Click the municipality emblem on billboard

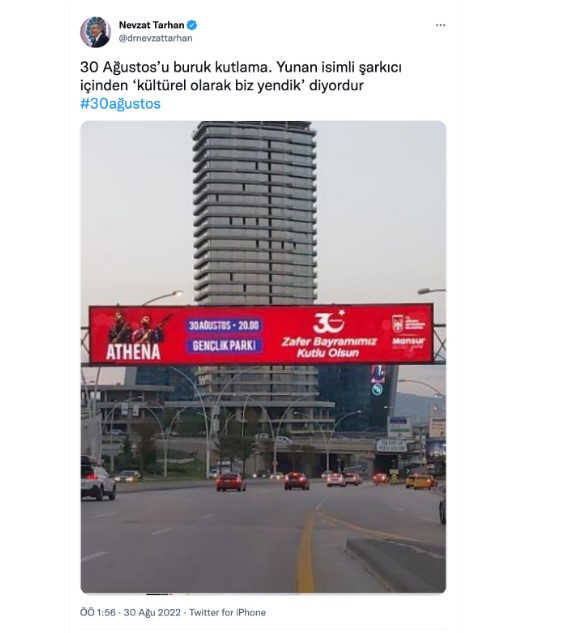tap(398, 324)
